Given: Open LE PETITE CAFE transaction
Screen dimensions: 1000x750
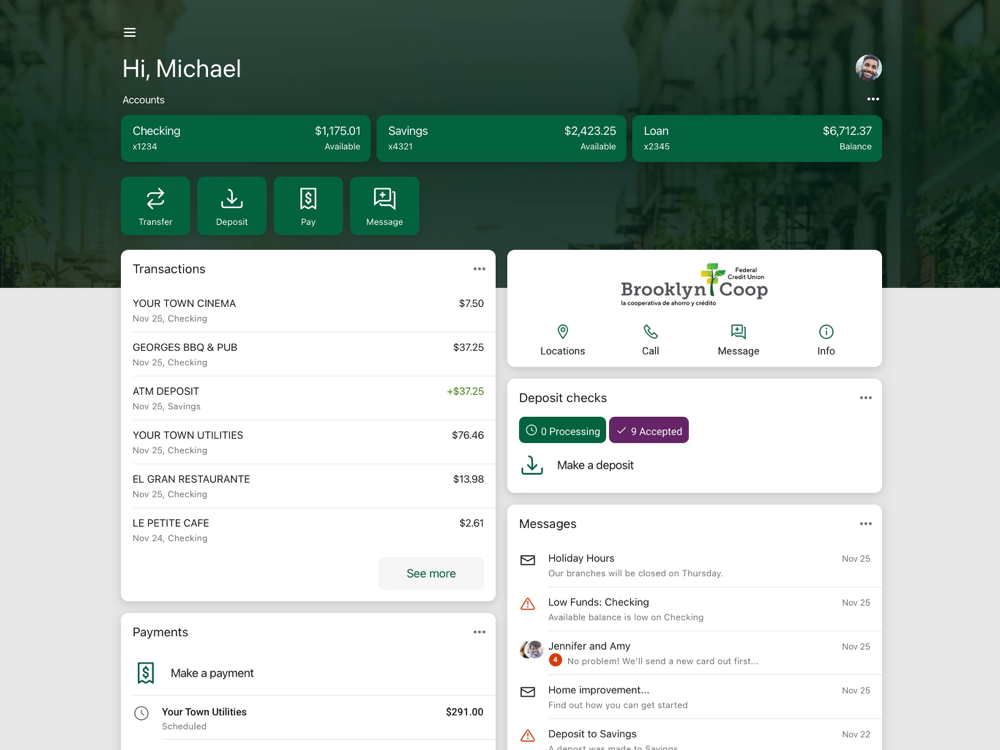Looking at the screenshot, I should click(x=308, y=531).
